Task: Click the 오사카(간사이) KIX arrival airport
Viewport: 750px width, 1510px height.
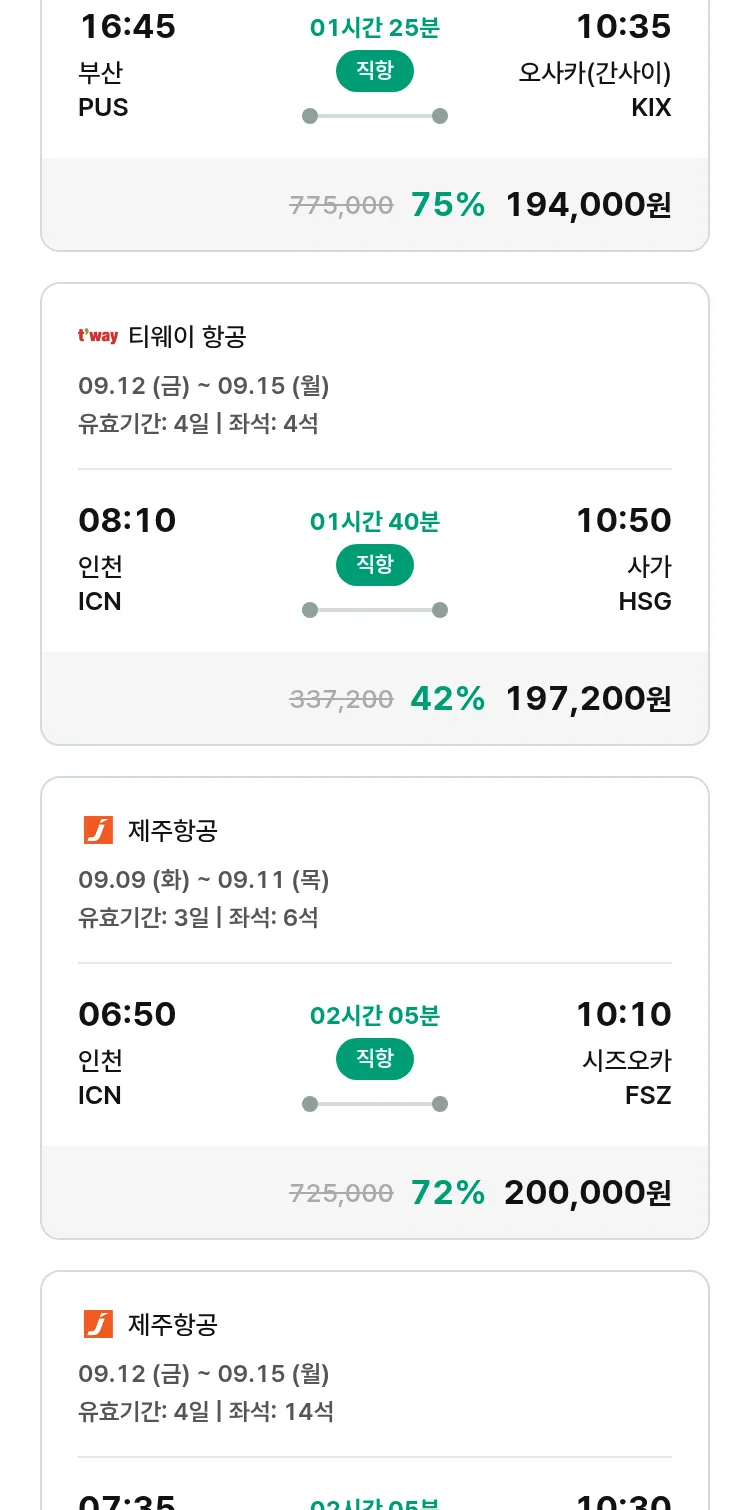Action: coord(596,90)
